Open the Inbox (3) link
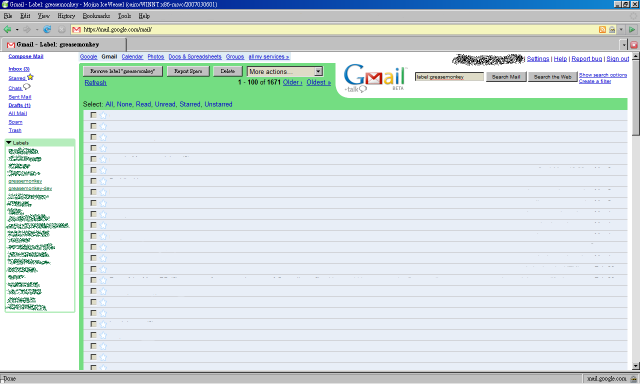This screenshot has height=384, width=640. [19, 69]
